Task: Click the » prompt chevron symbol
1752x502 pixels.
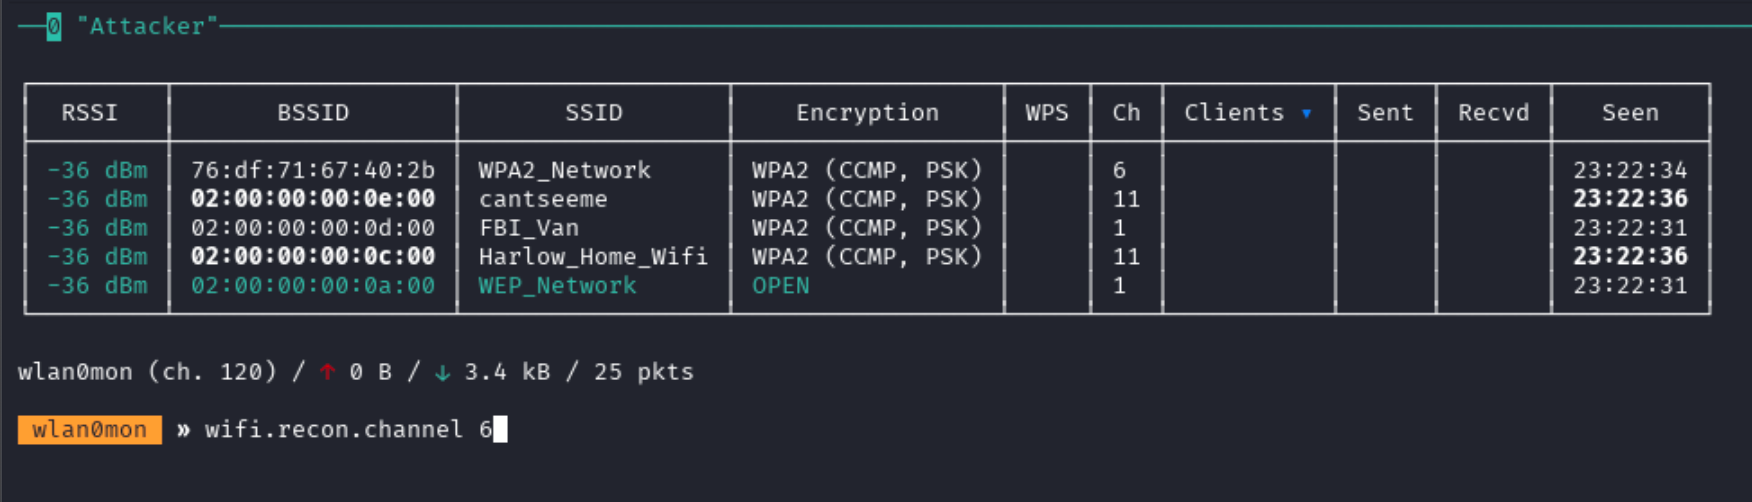Action: click(x=183, y=430)
